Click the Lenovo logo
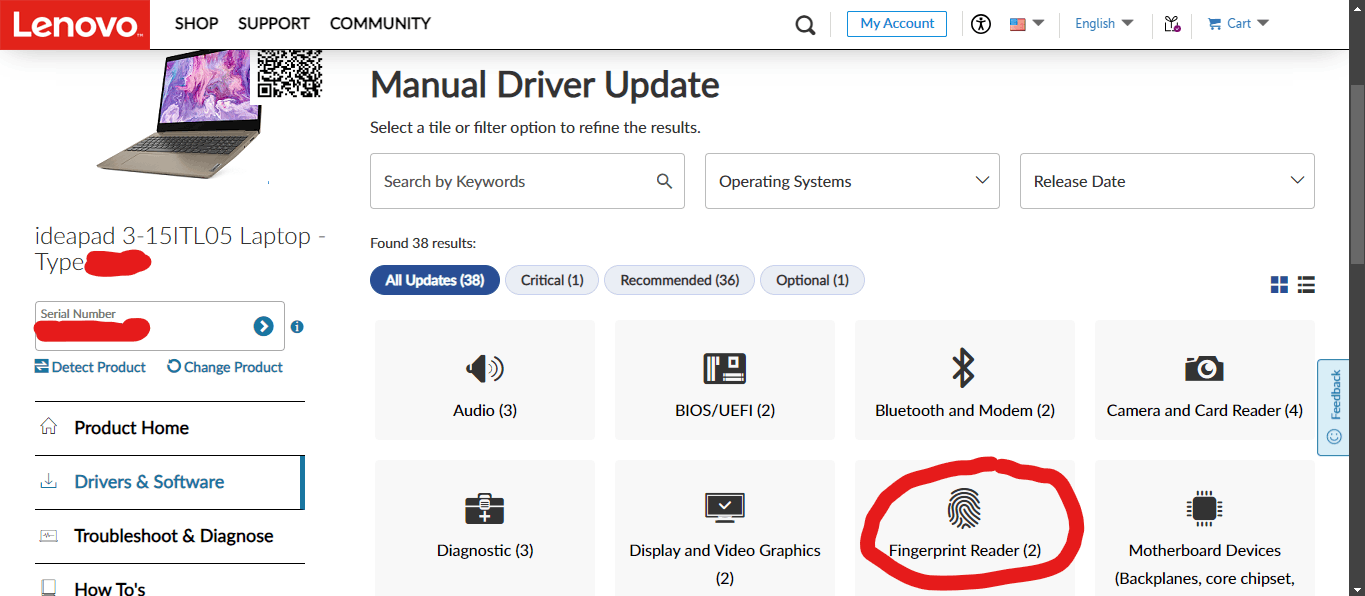The width and height of the screenshot is (1365, 596). [x=75, y=24]
